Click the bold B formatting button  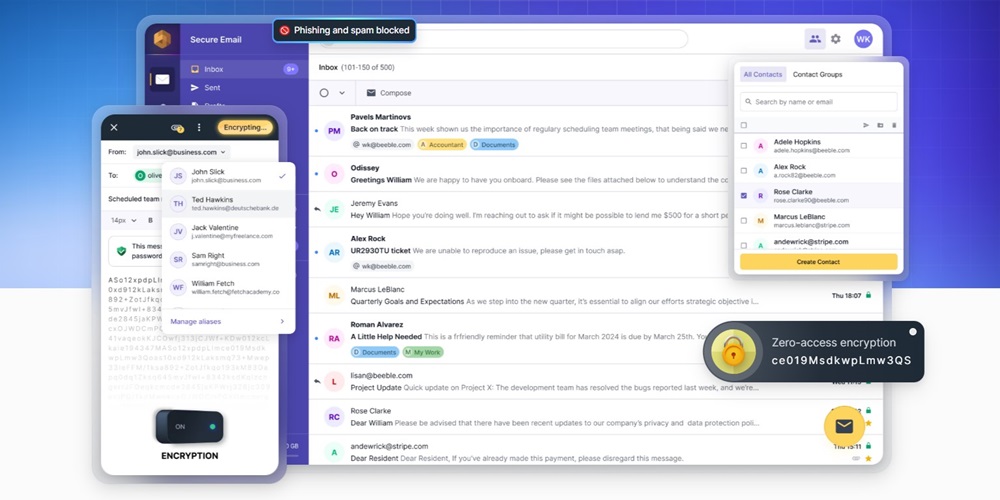click(151, 221)
